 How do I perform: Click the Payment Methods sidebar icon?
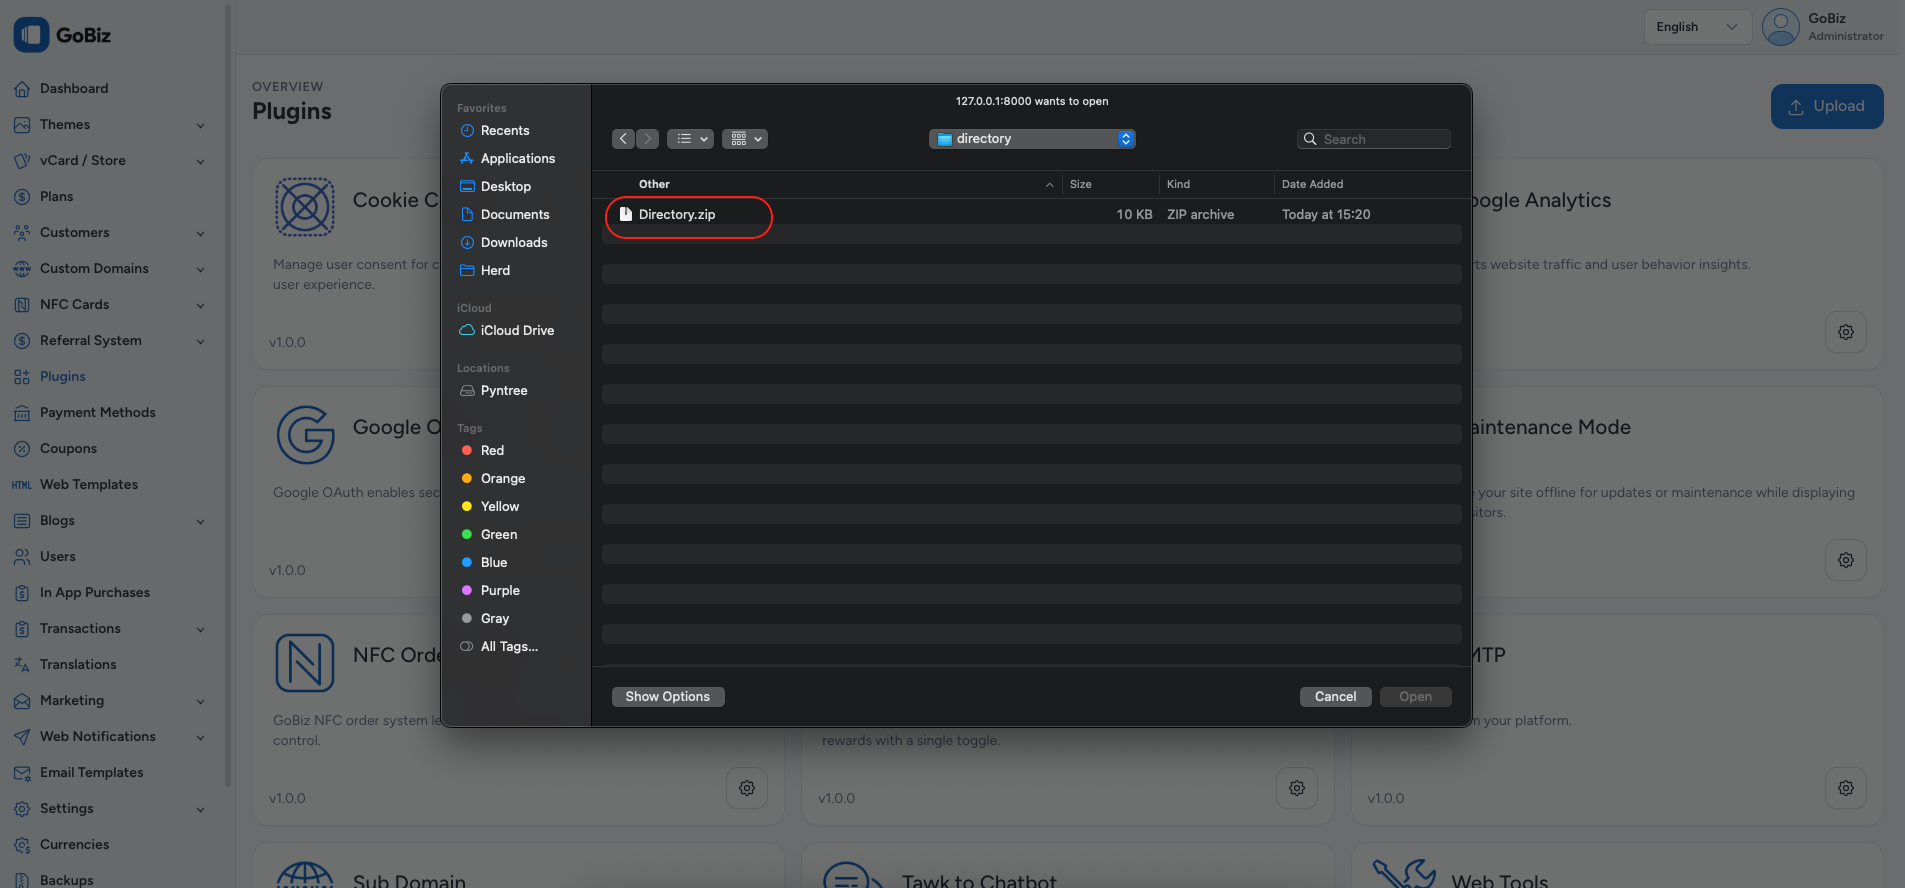click(x=22, y=413)
